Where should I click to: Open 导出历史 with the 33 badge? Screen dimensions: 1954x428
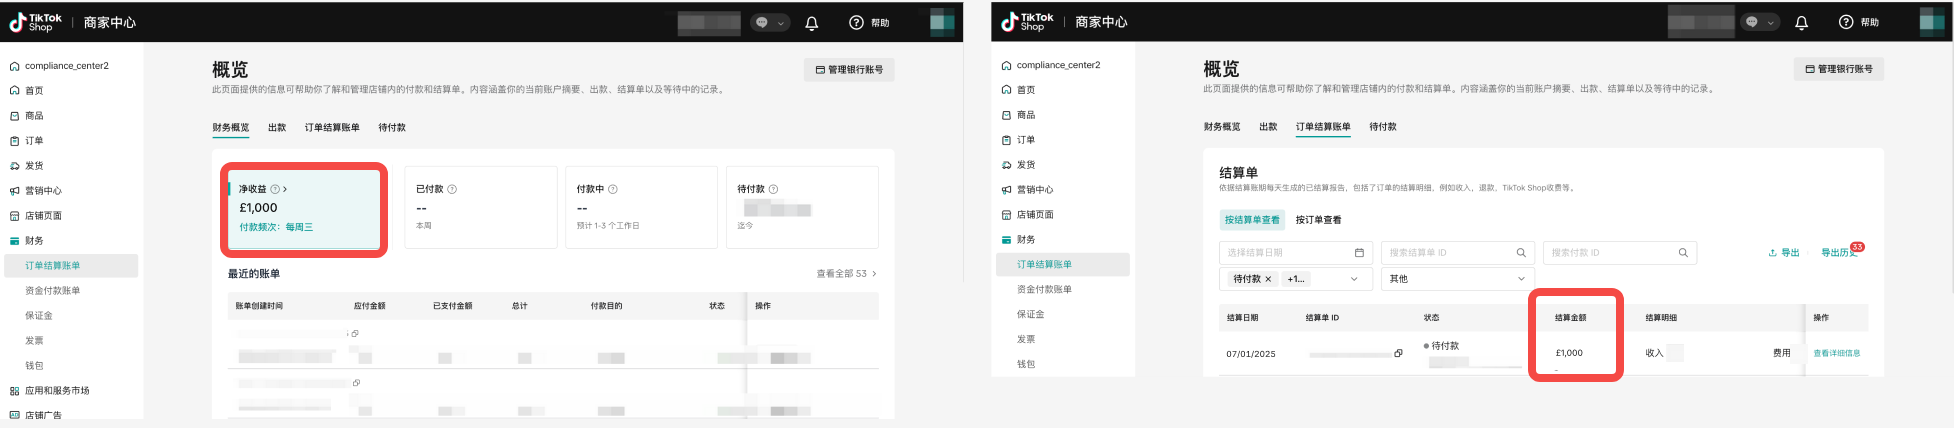[x=1838, y=253]
